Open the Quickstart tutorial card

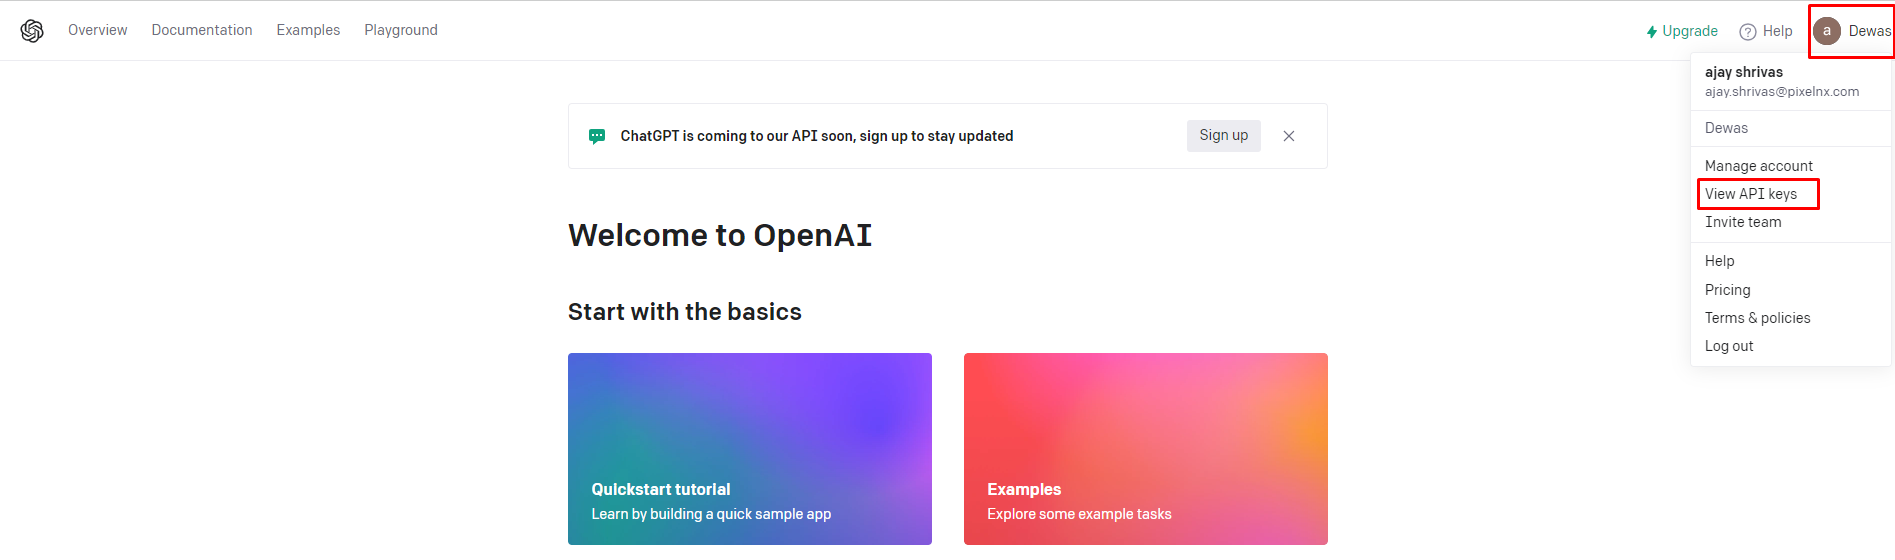pyautogui.click(x=750, y=449)
